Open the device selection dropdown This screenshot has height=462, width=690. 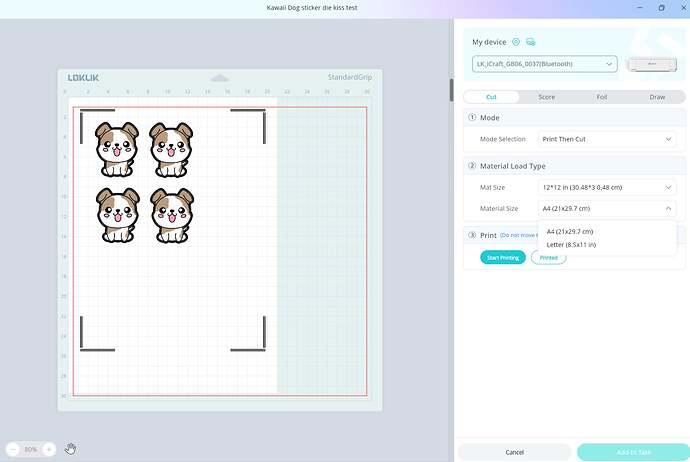[545, 64]
